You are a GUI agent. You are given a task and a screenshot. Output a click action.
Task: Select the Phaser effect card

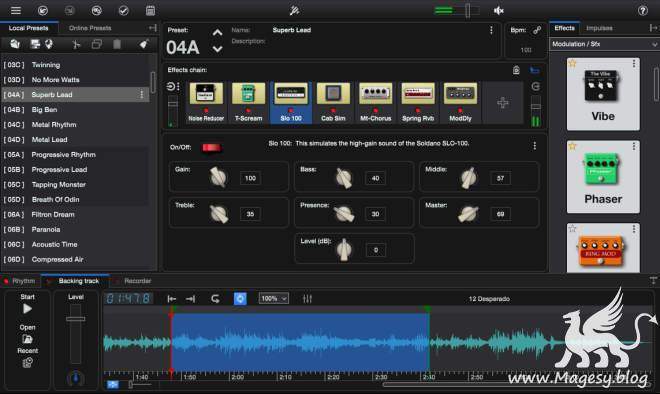pyautogui.click(x=603, y=177)
